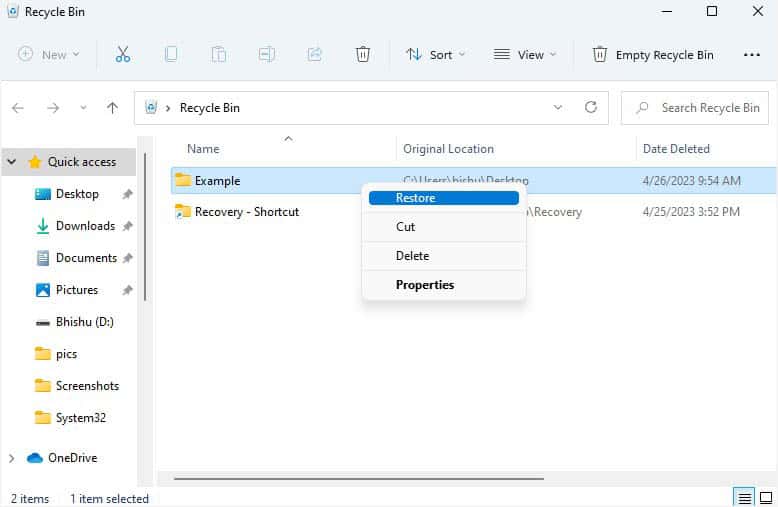Collapse the Quick access tree node
The height and width of the screenshot is (507, 778).
pos(12,162)
